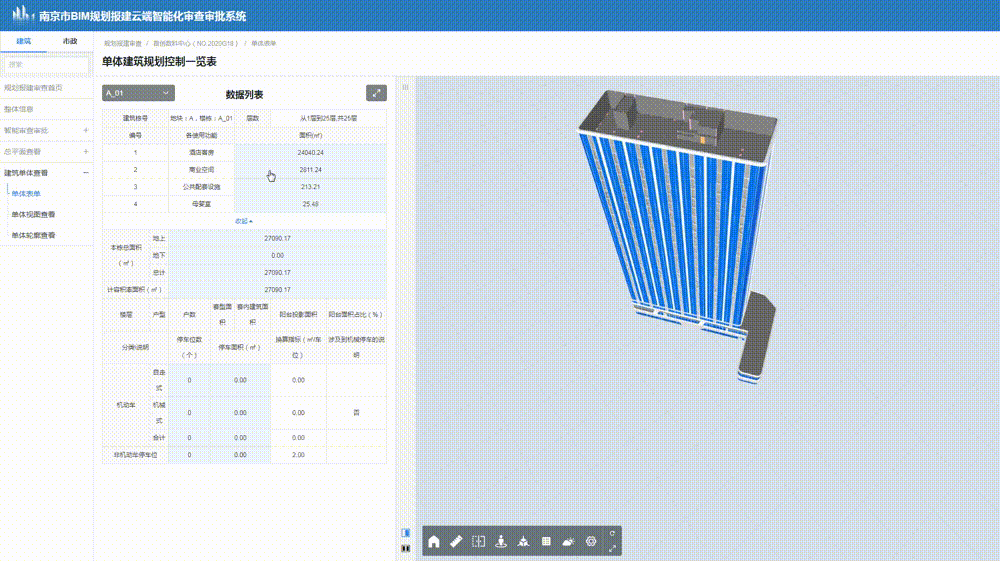Click the single-panel layout icon
1000x561 pixels.
pos(406,533)
